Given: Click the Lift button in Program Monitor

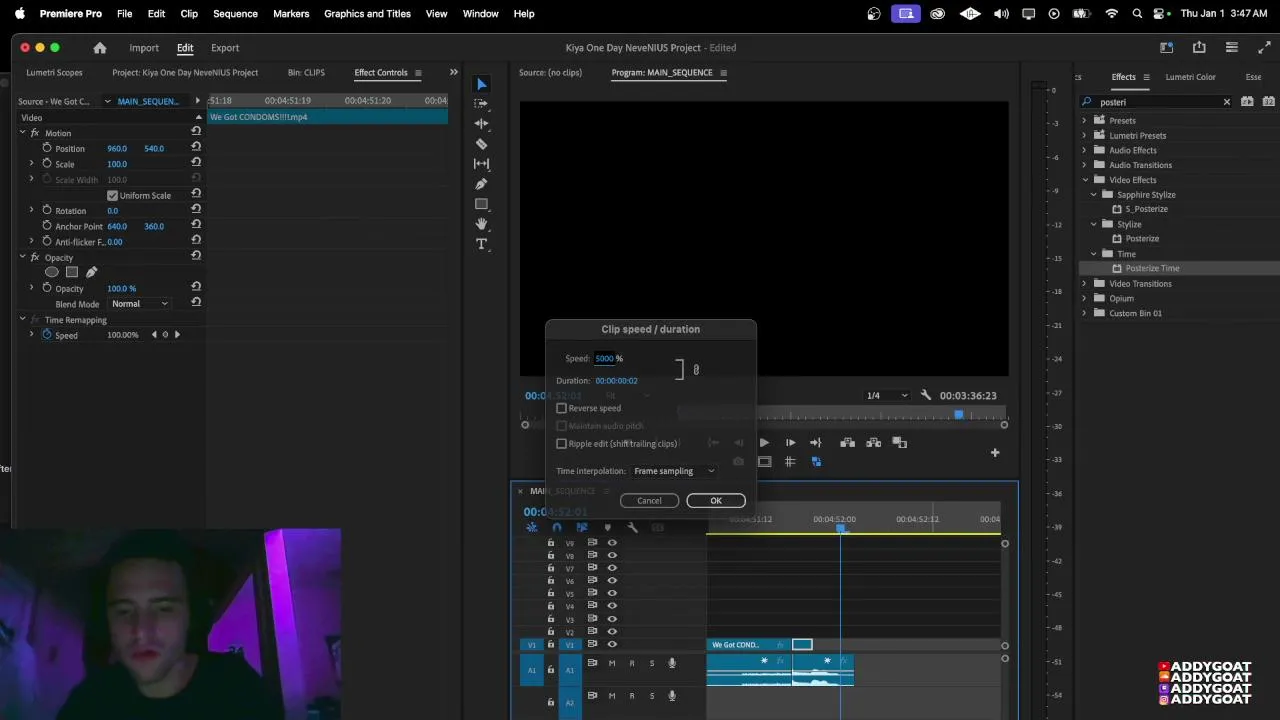Looking at the screenshot, I should pos(847,443).
